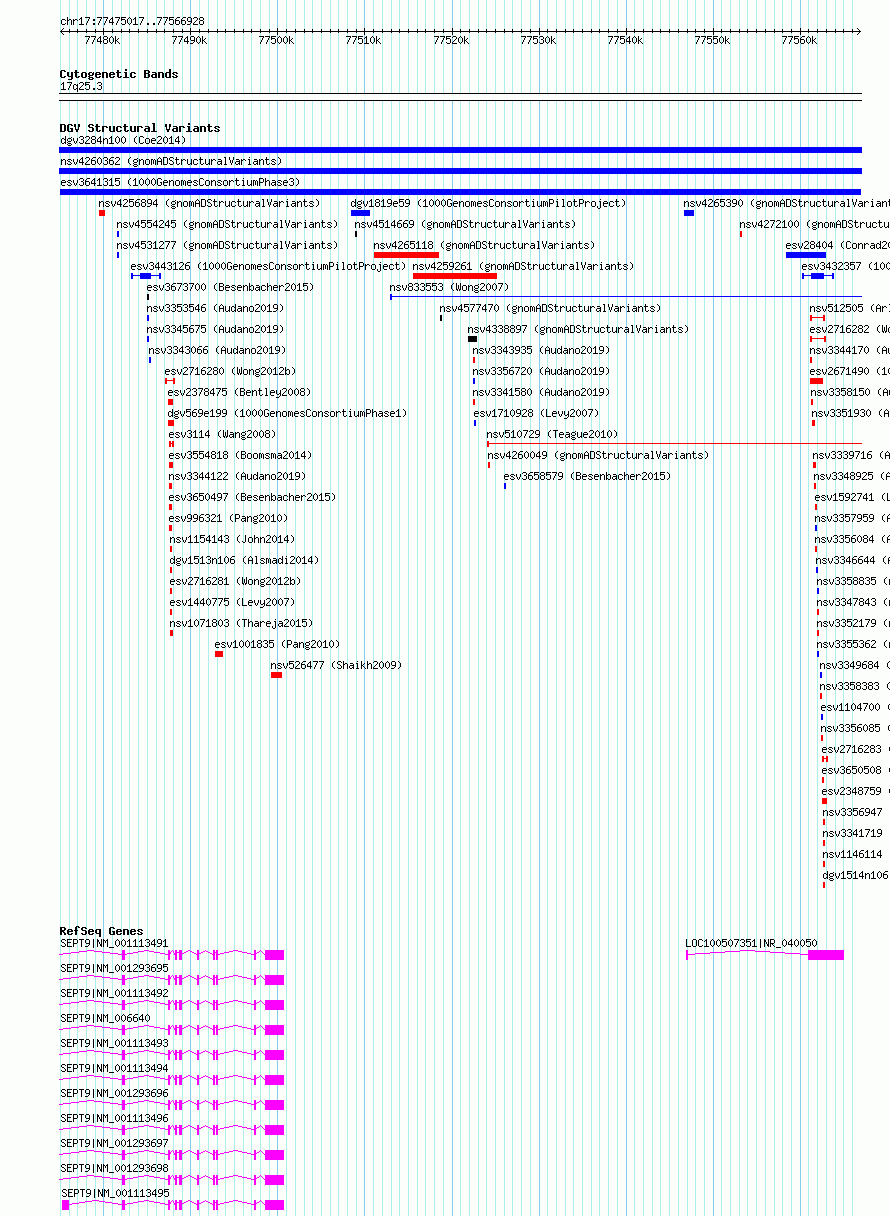Select the esv28404 Conrad variant label

pos(837,245)
